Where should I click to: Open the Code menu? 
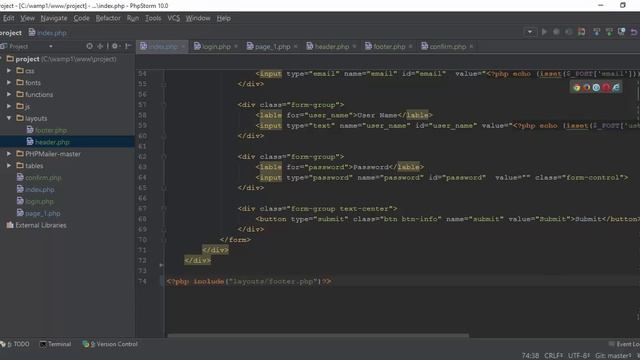pyautogui.click(x=81, y=18)
